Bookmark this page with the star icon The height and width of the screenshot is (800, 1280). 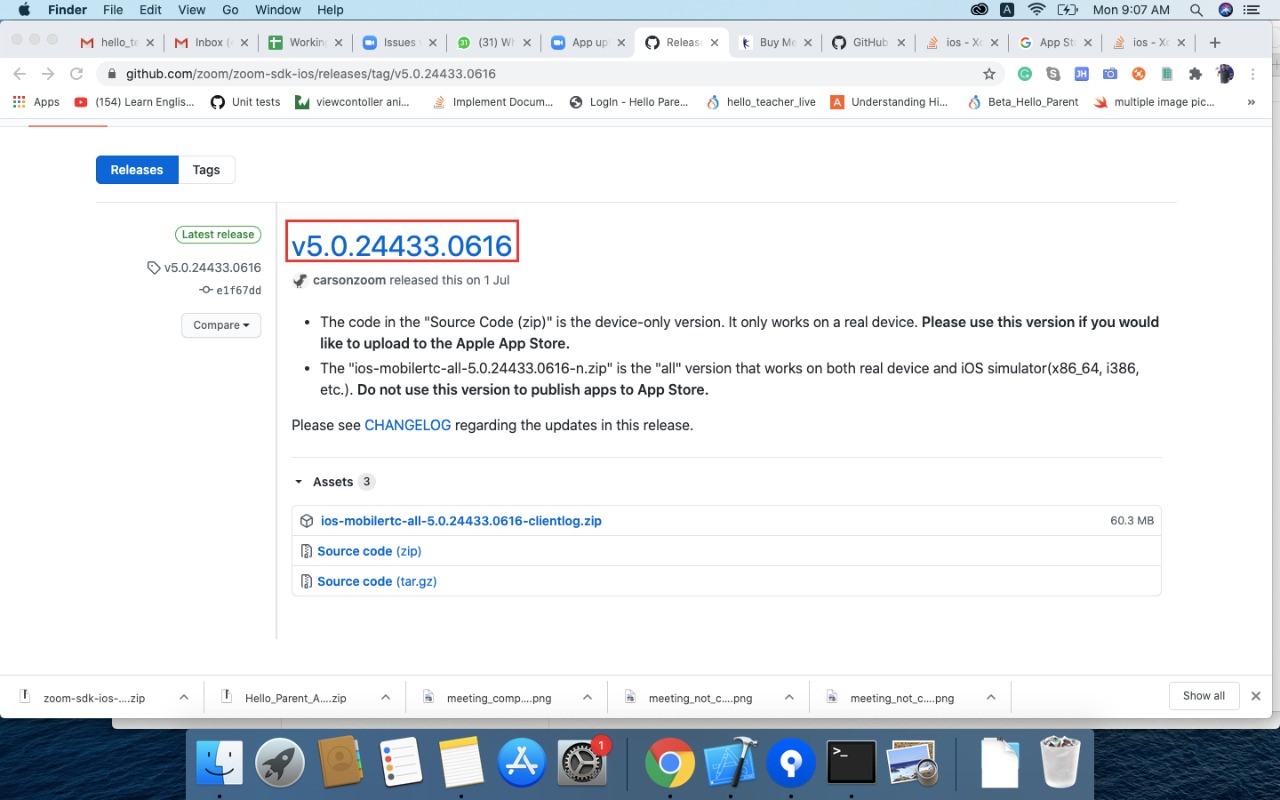click(x=989, y=73)
